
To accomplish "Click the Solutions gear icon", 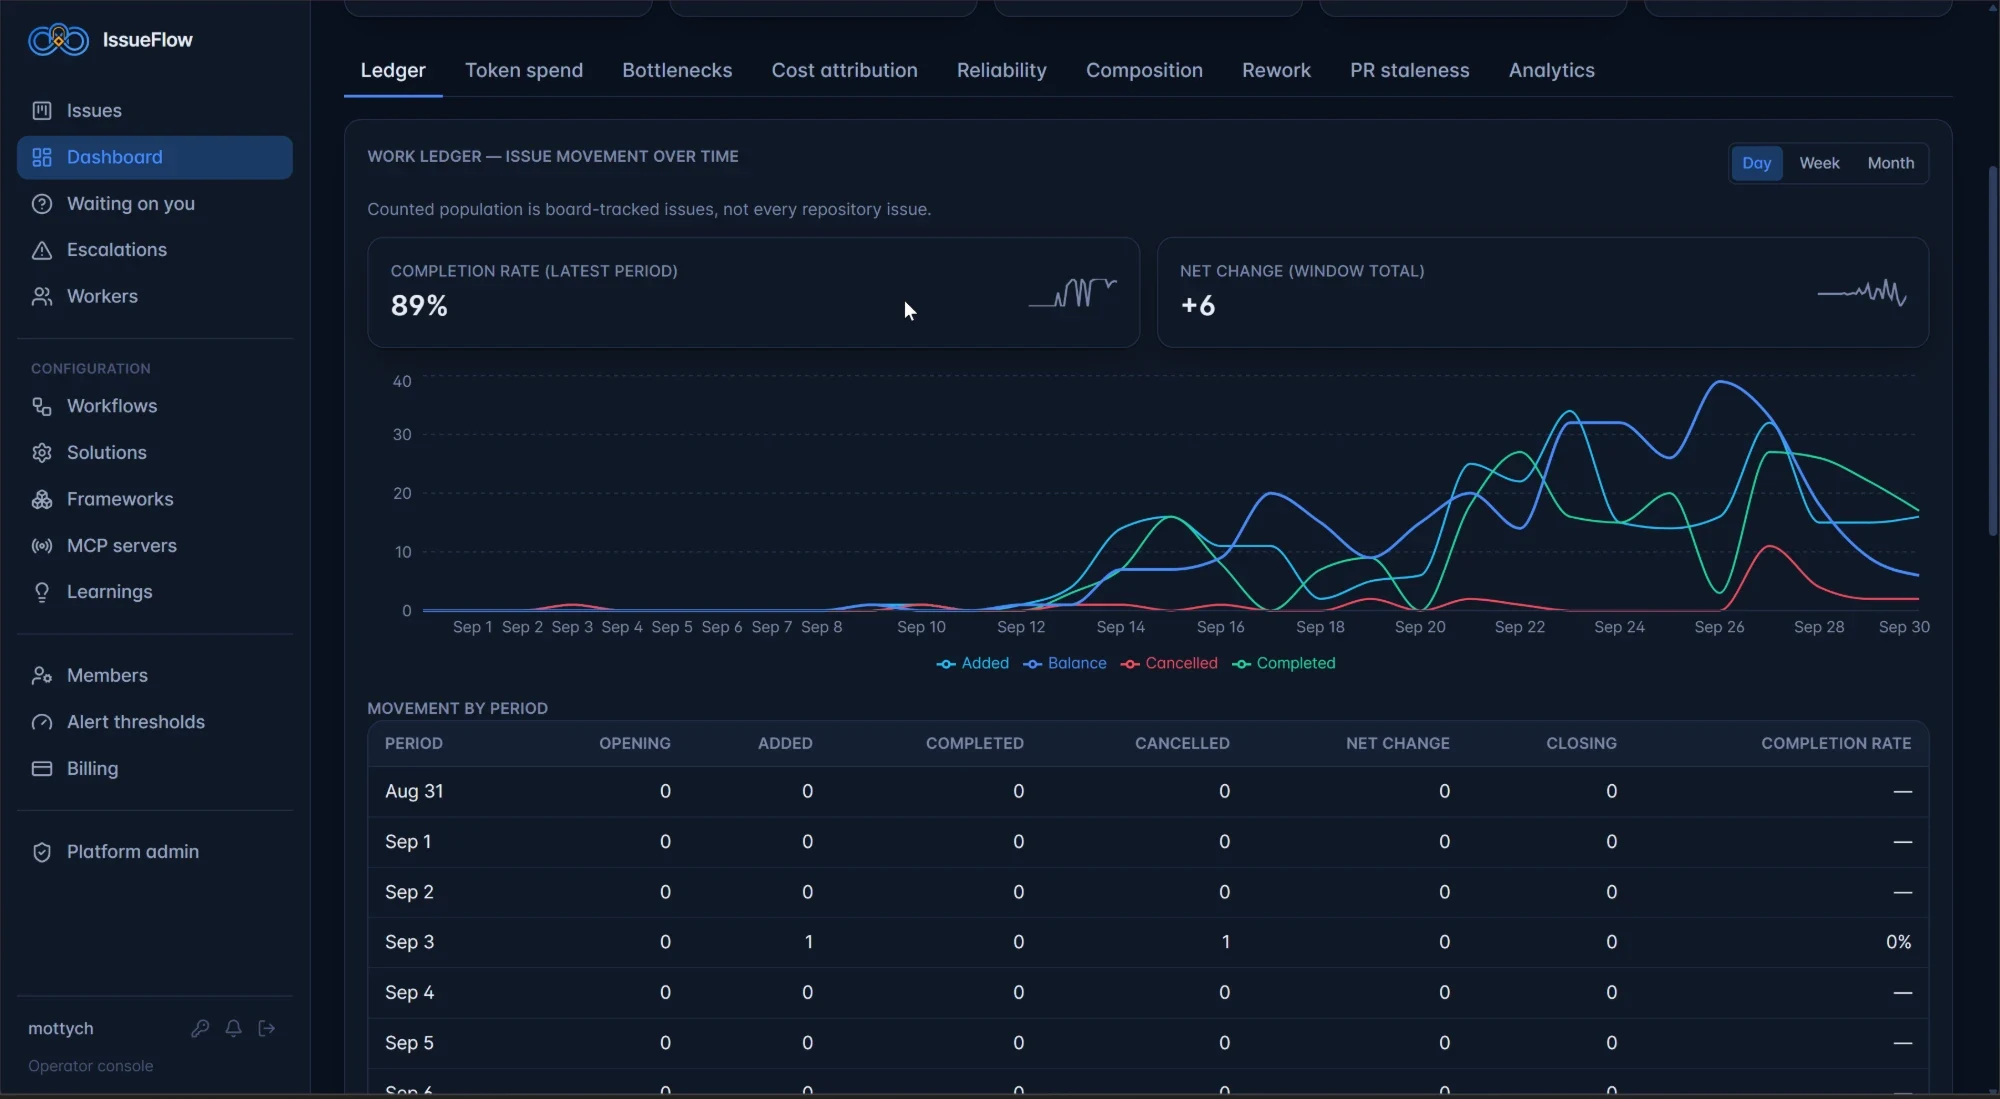I will click(42, 453).
